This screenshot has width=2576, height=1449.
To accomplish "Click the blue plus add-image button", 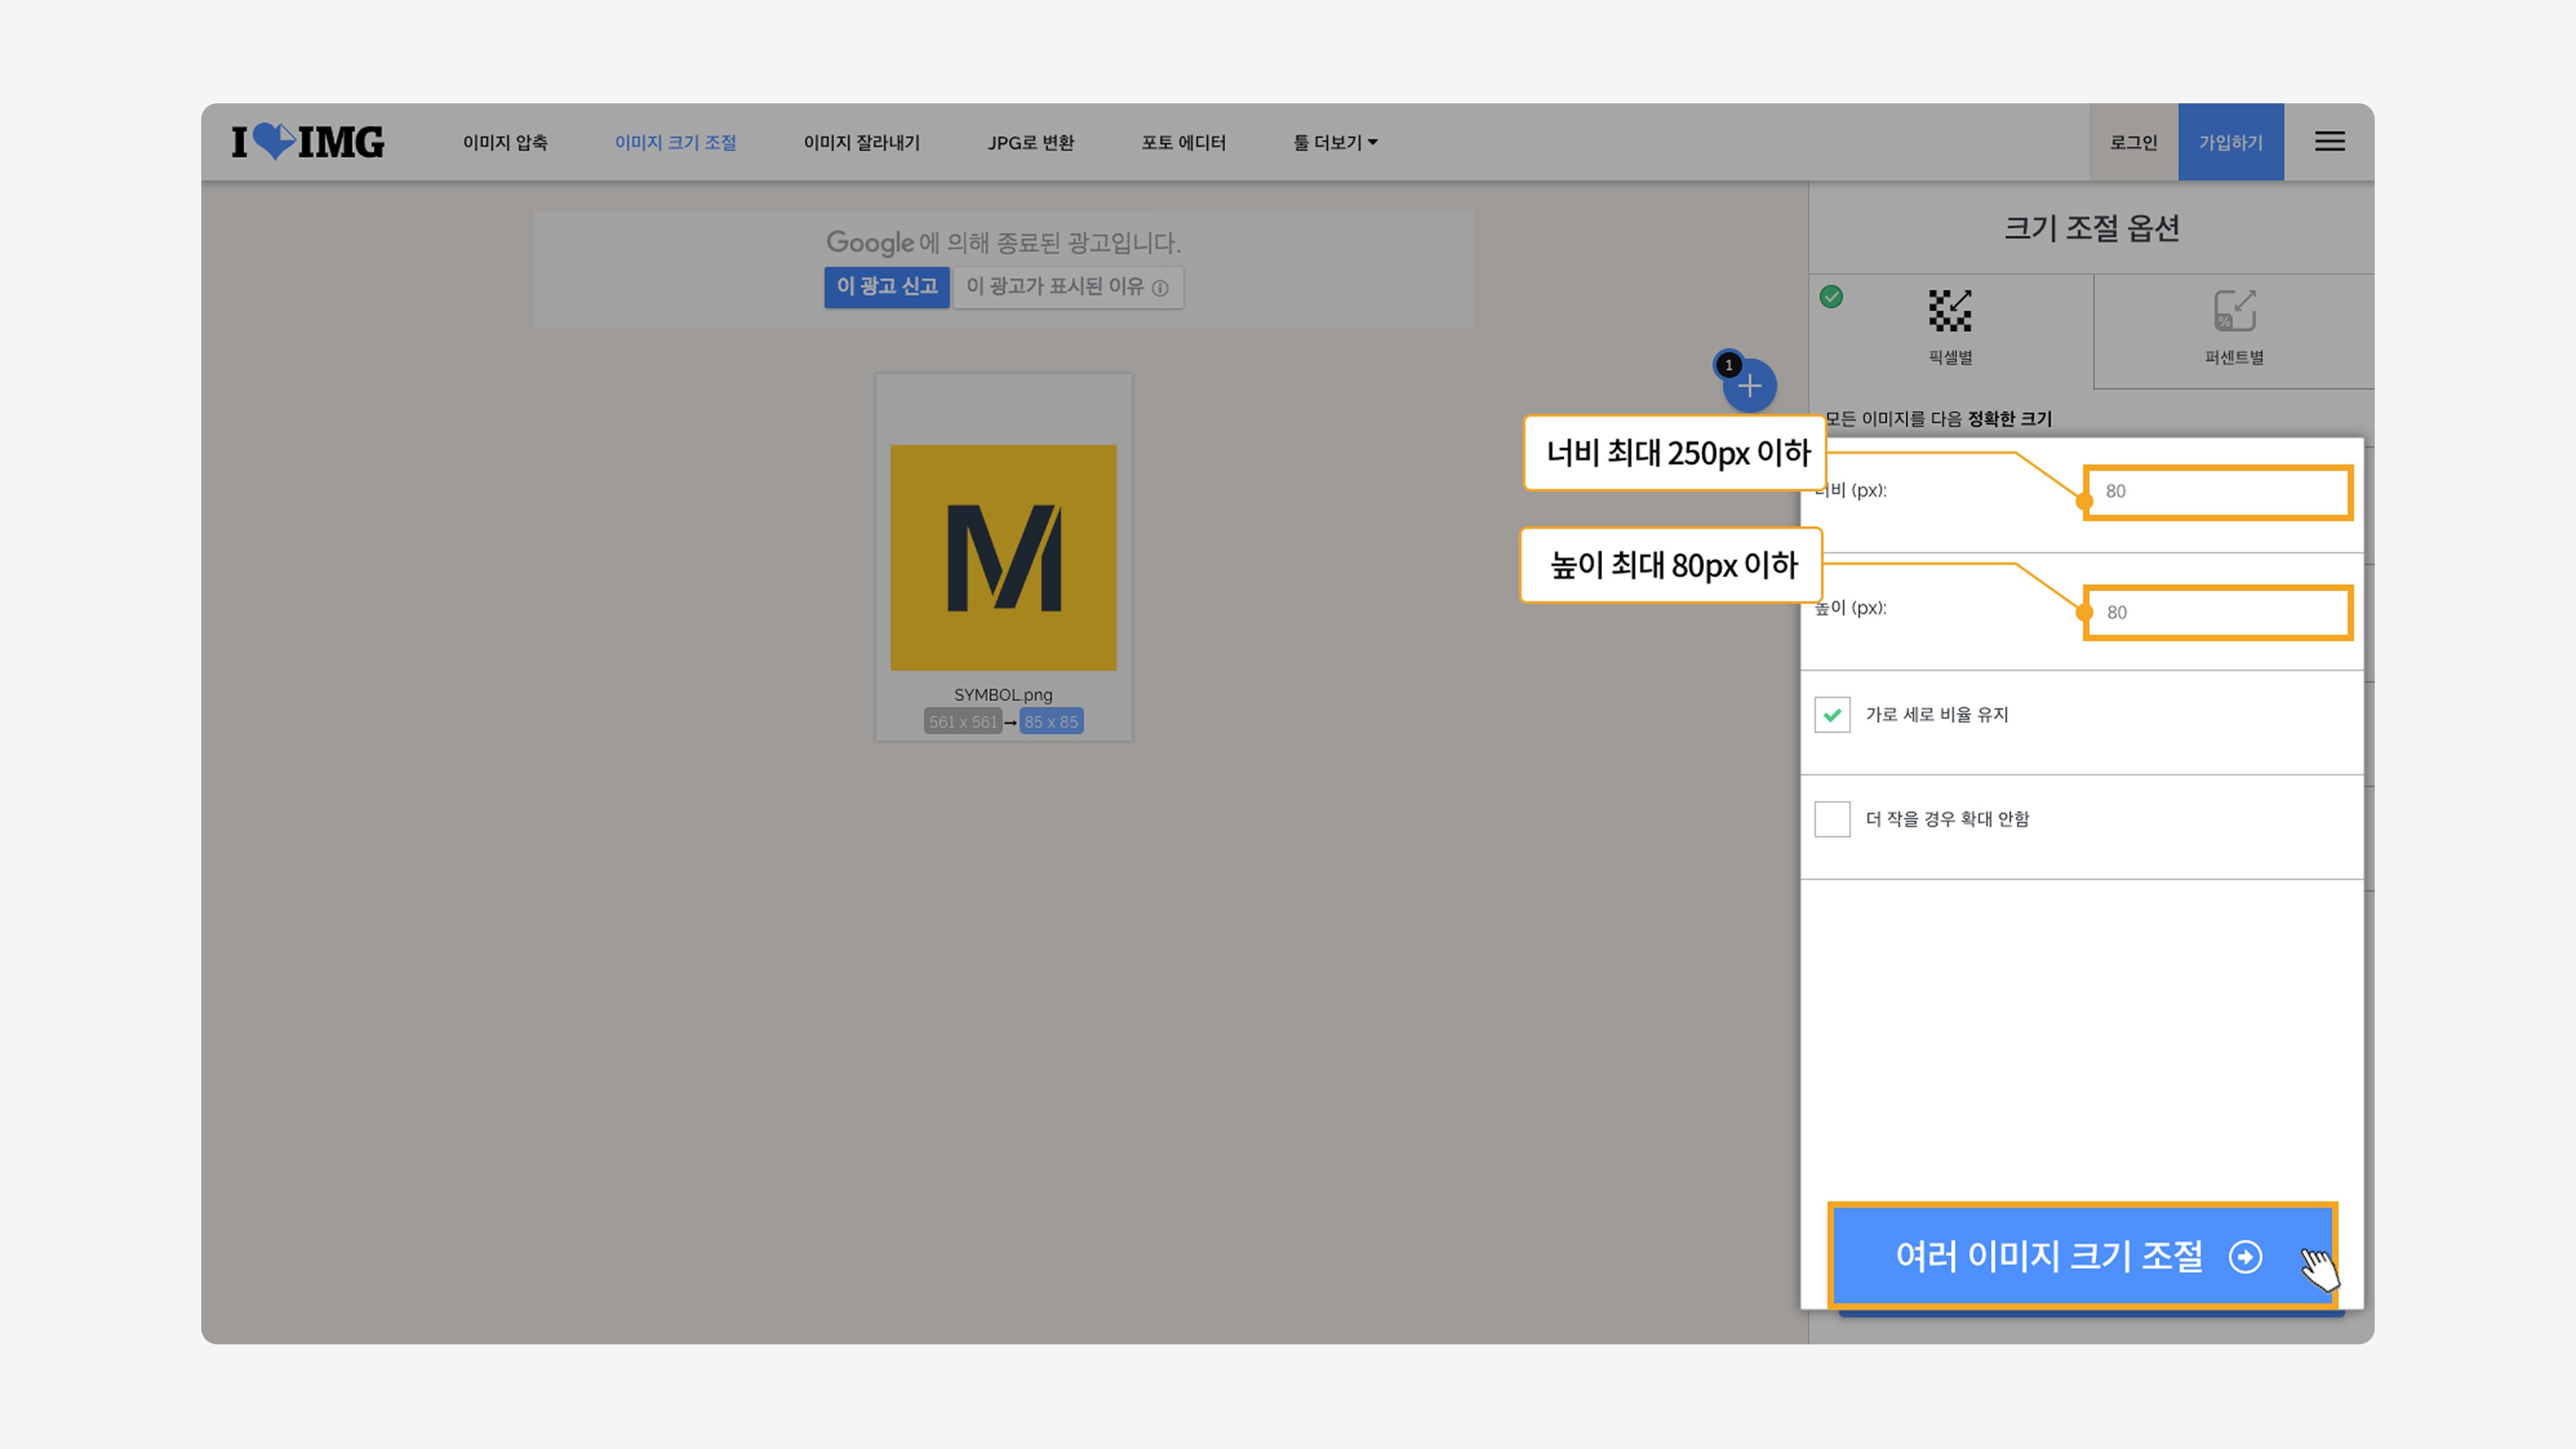I will (1749, 387).
